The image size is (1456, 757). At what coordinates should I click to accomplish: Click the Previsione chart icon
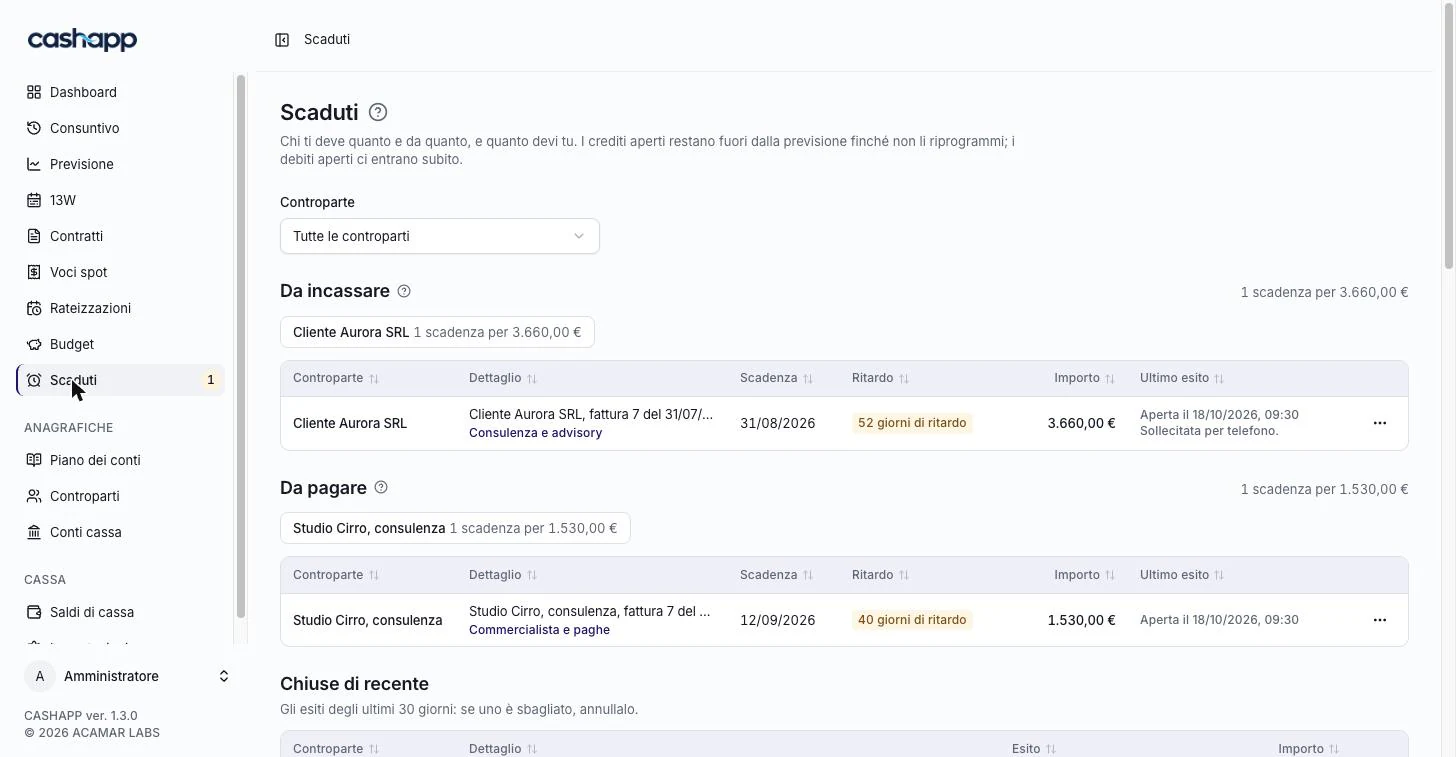pos(34,164)
